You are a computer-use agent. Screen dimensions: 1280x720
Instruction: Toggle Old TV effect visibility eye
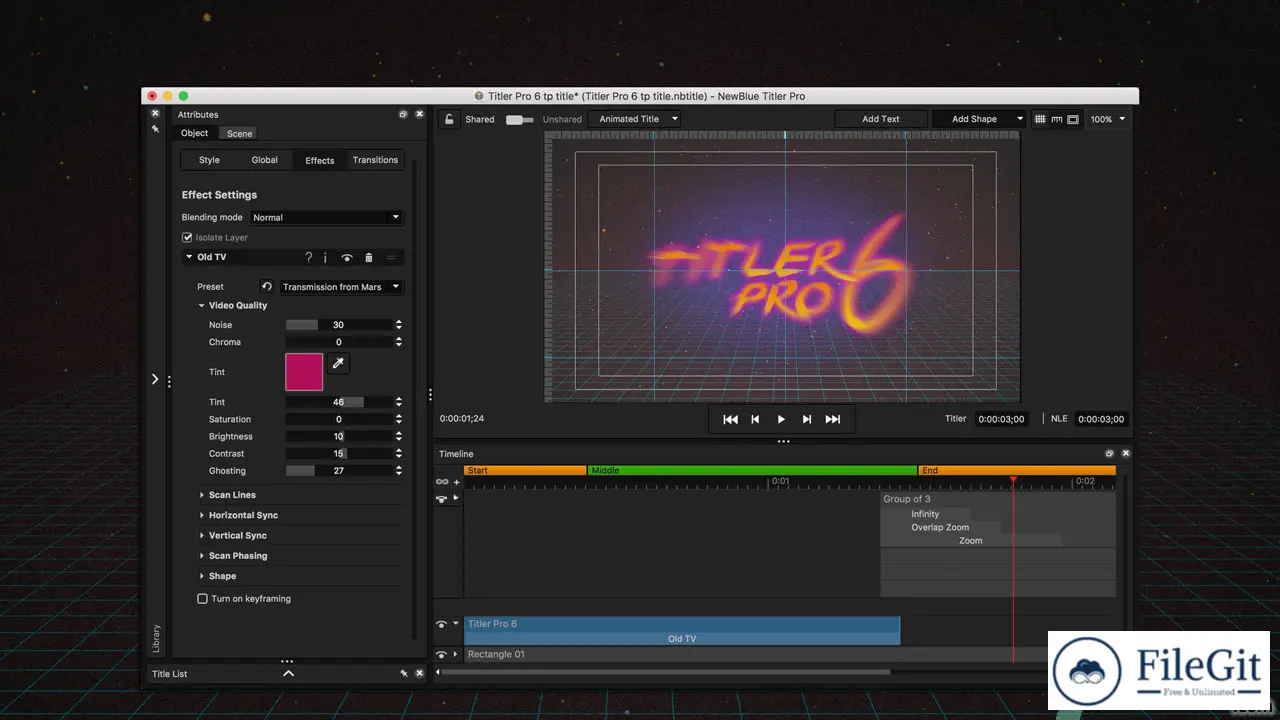point(347,258)
